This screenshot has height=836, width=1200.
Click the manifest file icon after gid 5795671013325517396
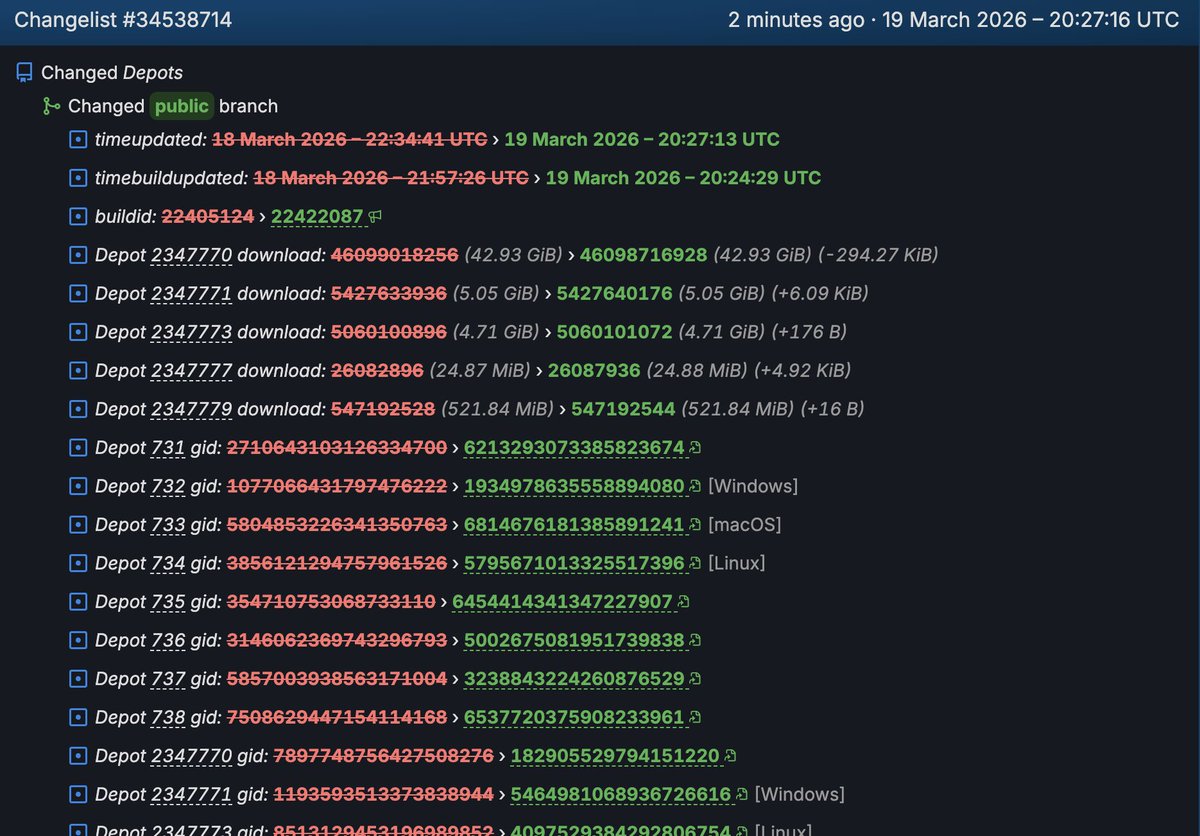tap(695, 563)
